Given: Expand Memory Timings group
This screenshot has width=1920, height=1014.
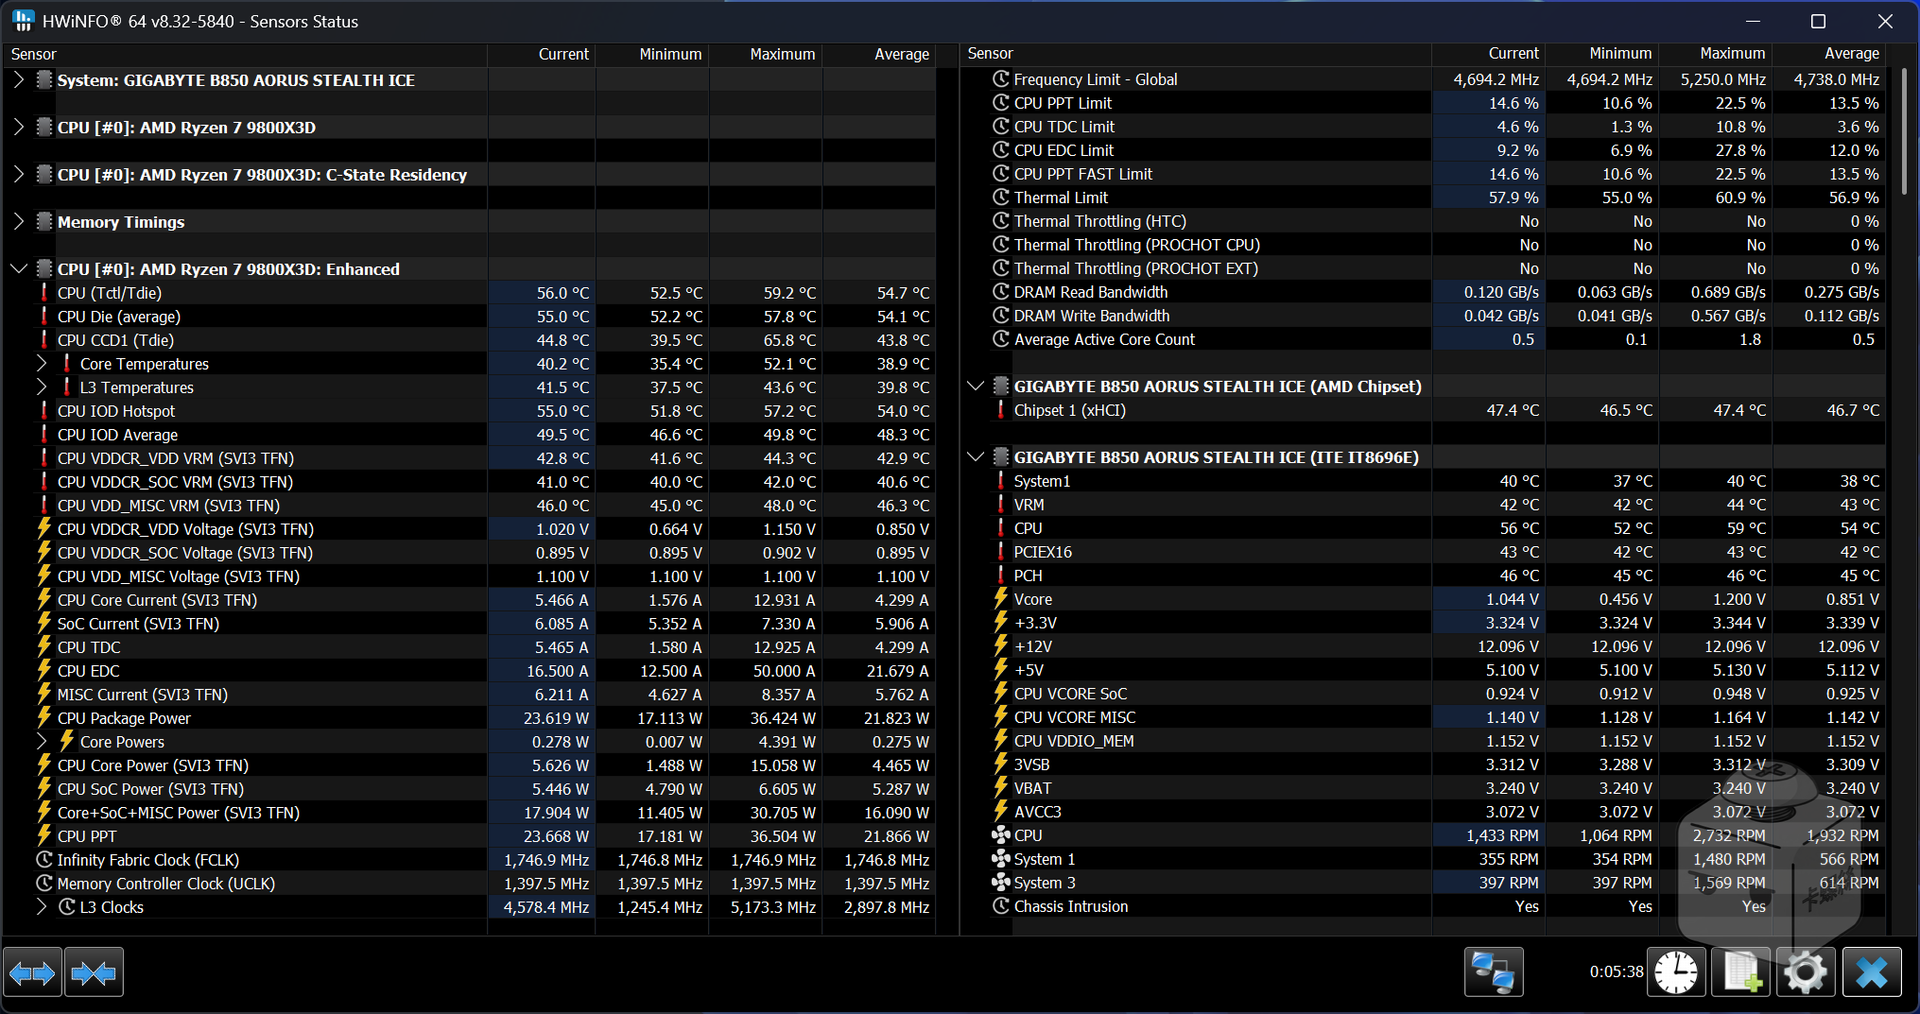Looking at the screenshot, I should coord(18,222).
